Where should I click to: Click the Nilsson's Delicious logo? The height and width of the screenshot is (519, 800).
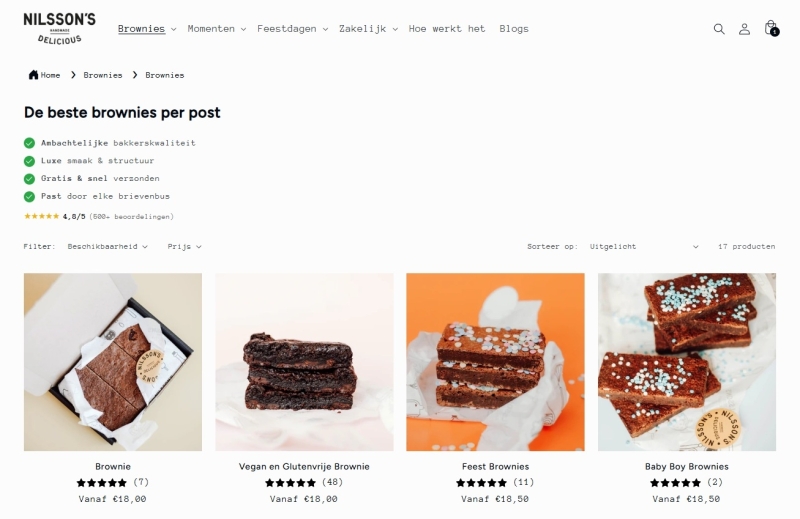[x=59, y=29]
